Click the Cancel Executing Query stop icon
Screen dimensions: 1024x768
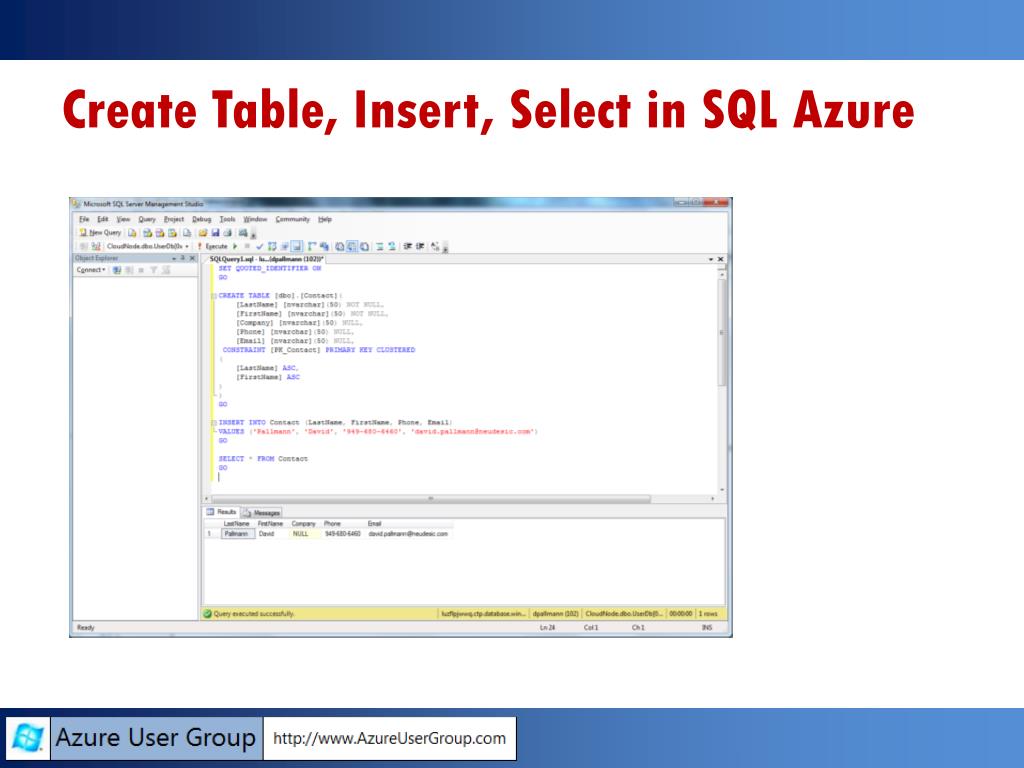click(x=247, y=246)
